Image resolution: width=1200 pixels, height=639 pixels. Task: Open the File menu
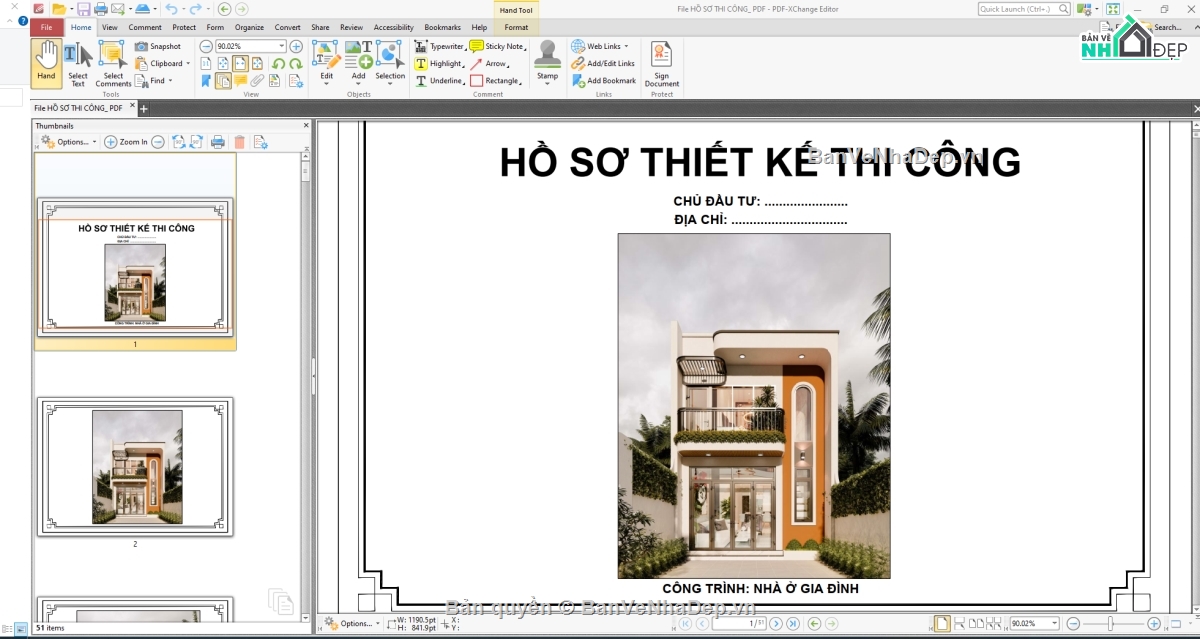pyautogui.click(x=47, y=27)
